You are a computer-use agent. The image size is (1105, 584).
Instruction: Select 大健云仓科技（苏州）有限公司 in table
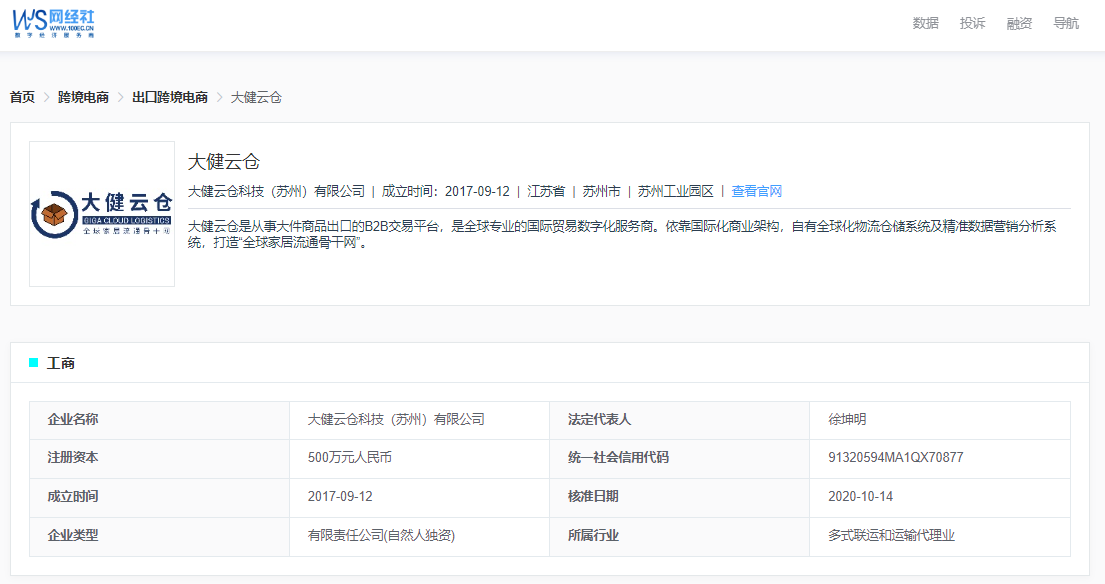pos(396,420)
